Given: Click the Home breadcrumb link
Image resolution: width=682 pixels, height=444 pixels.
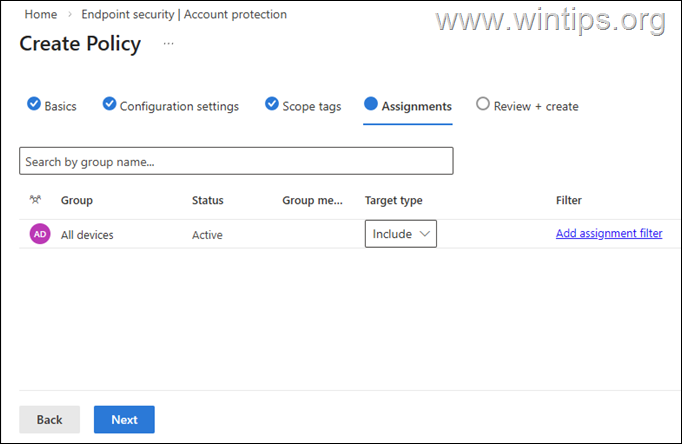Looking at the screenshot, I should click(x=40, y=14).
